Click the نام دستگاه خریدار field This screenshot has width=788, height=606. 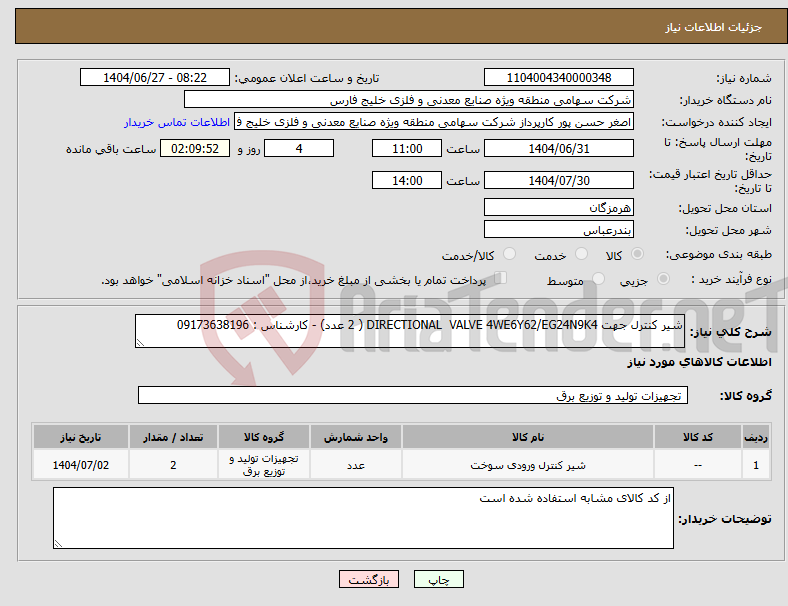point(409,99)
